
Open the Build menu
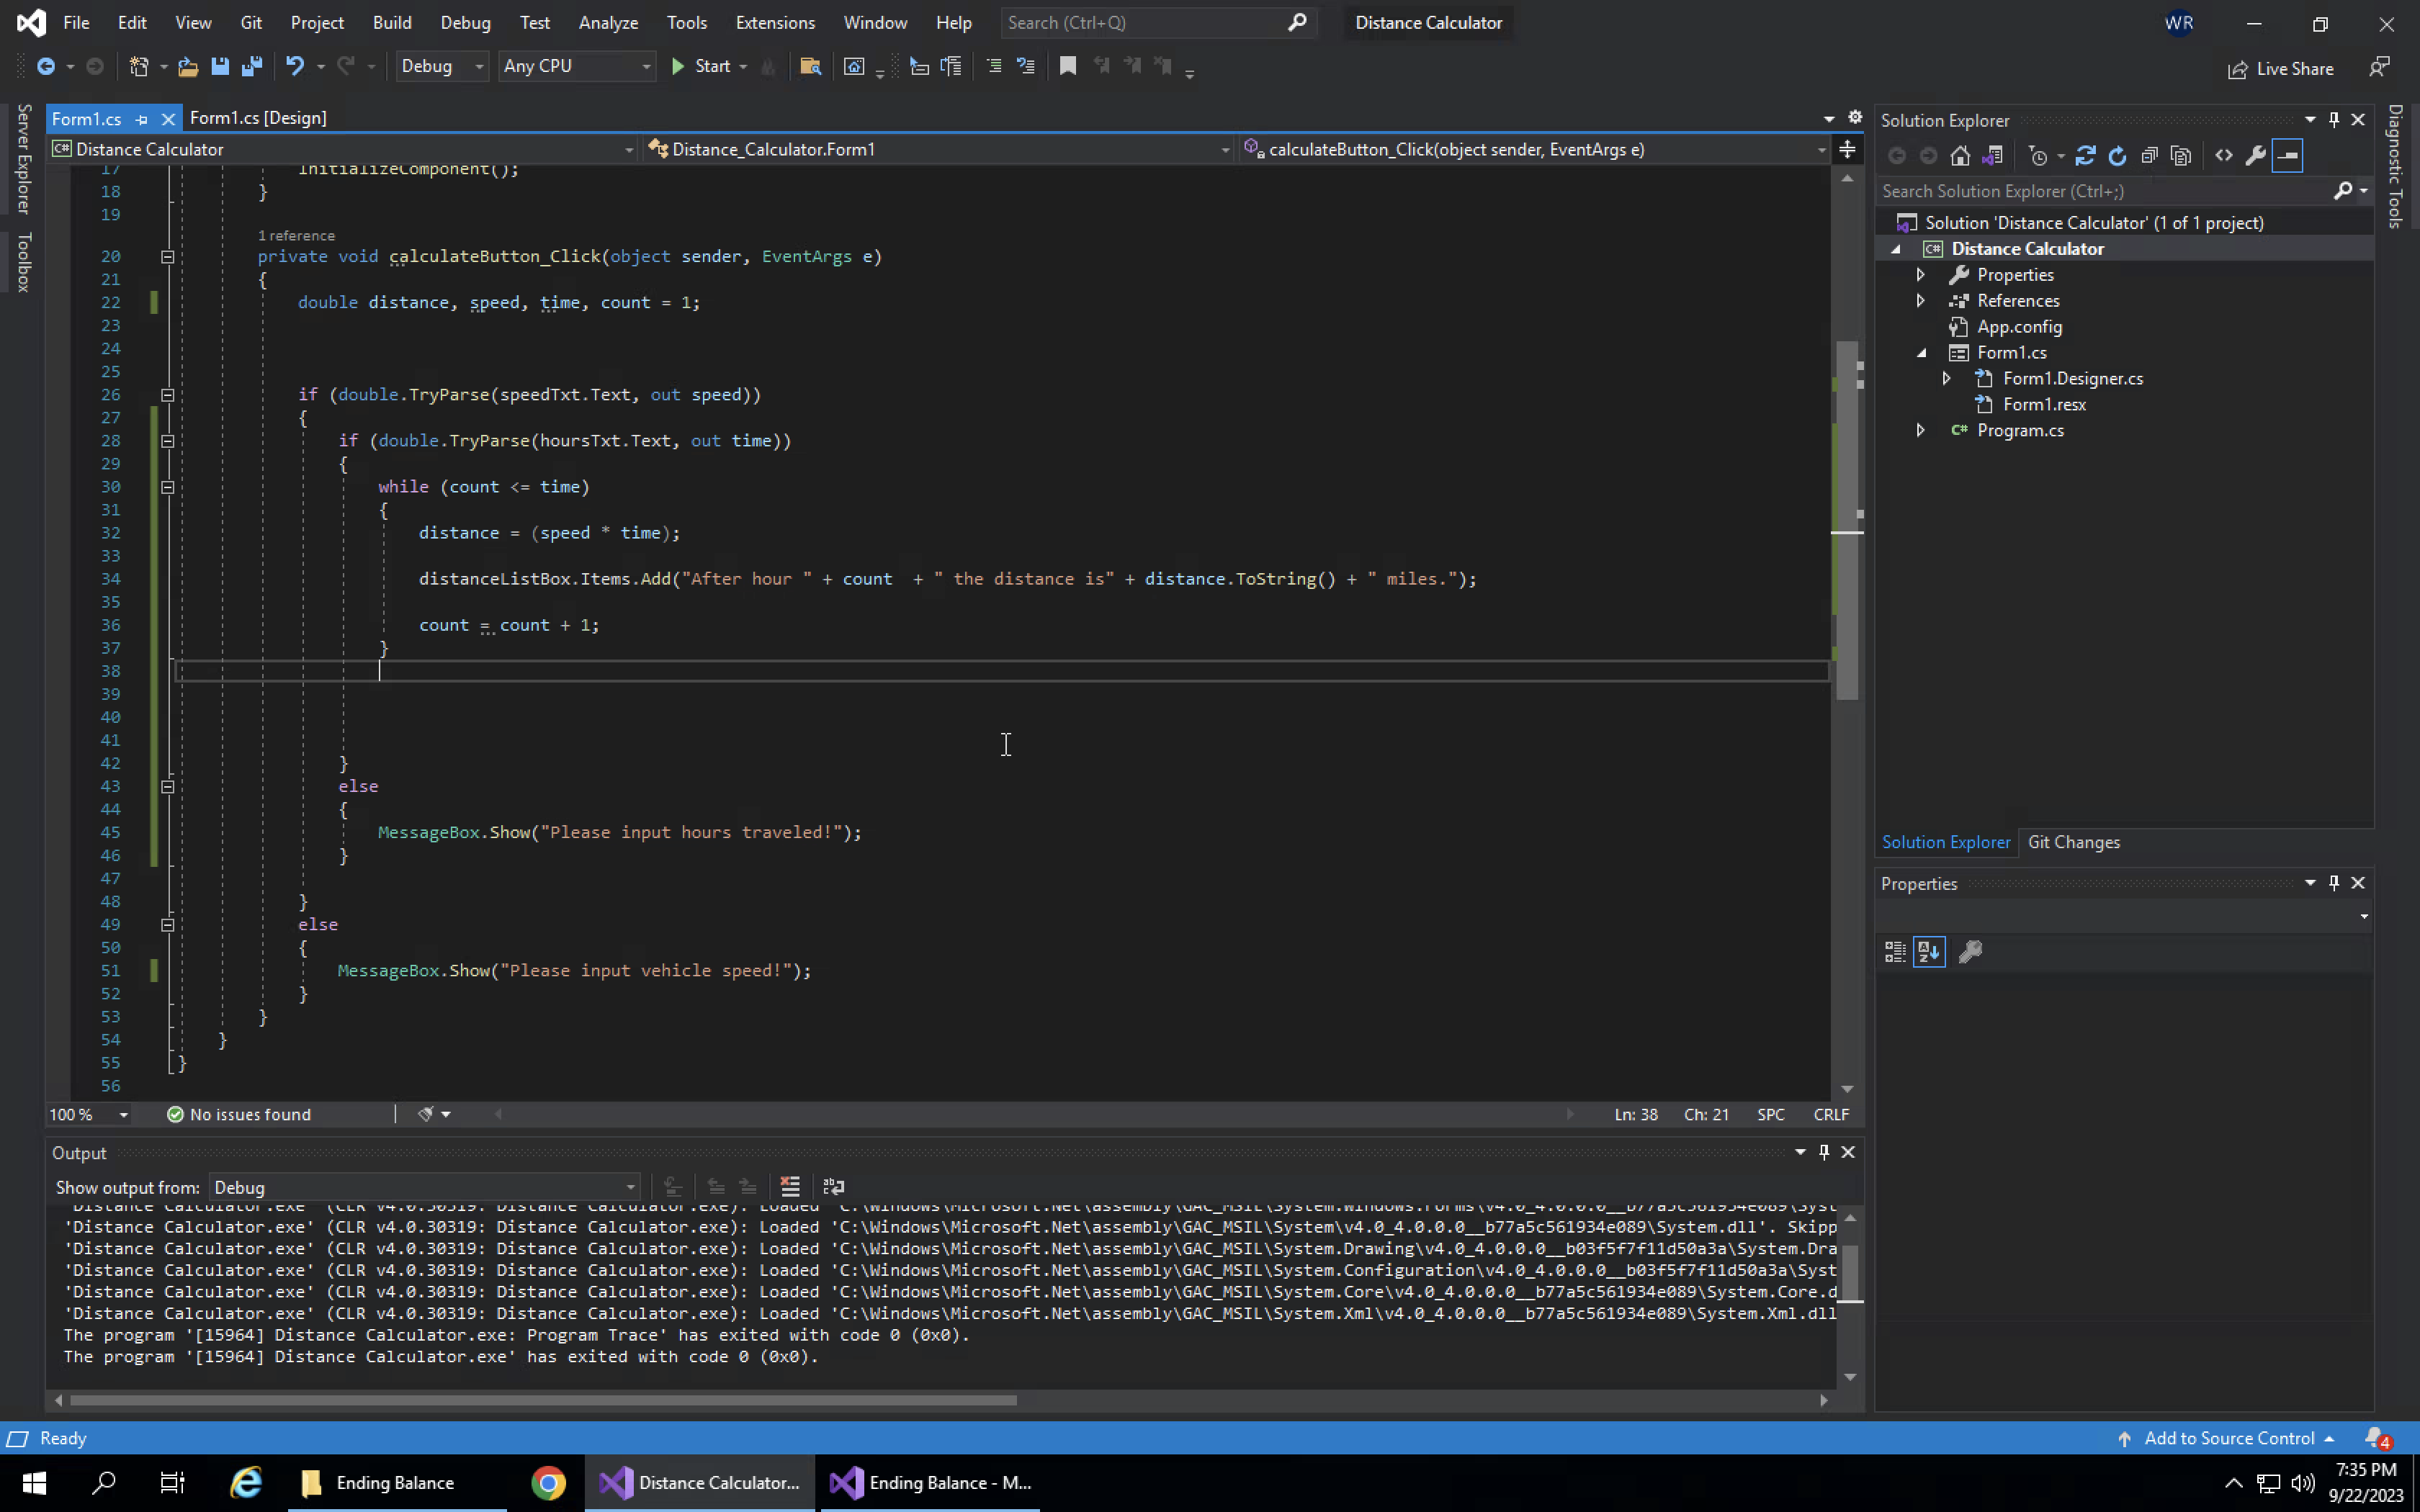pos(391,22)
